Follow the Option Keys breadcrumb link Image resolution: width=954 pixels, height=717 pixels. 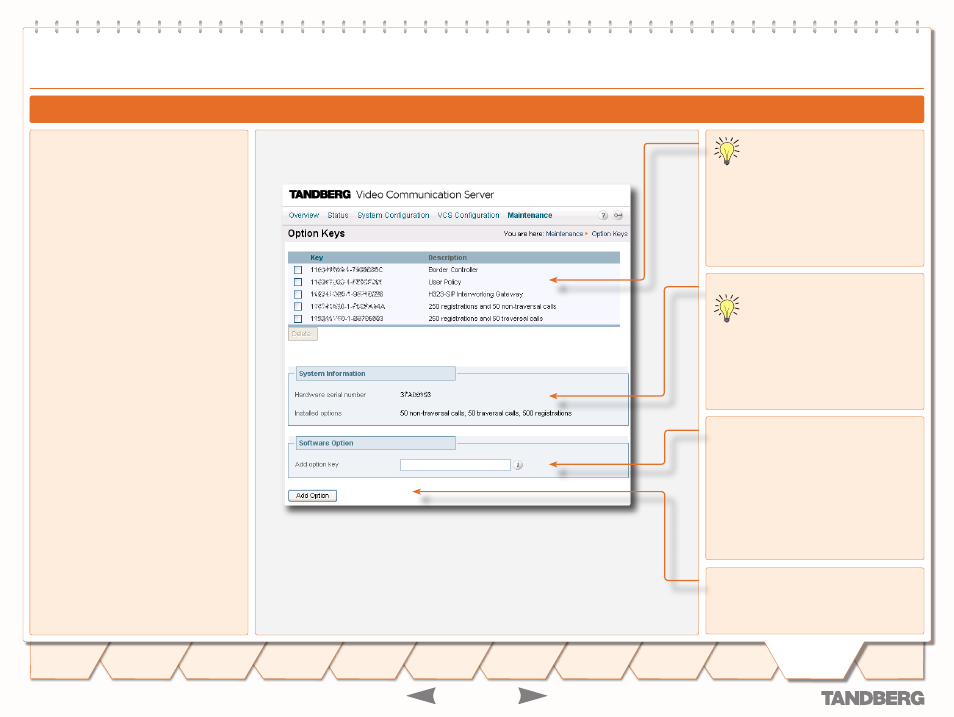click(609, 234)
